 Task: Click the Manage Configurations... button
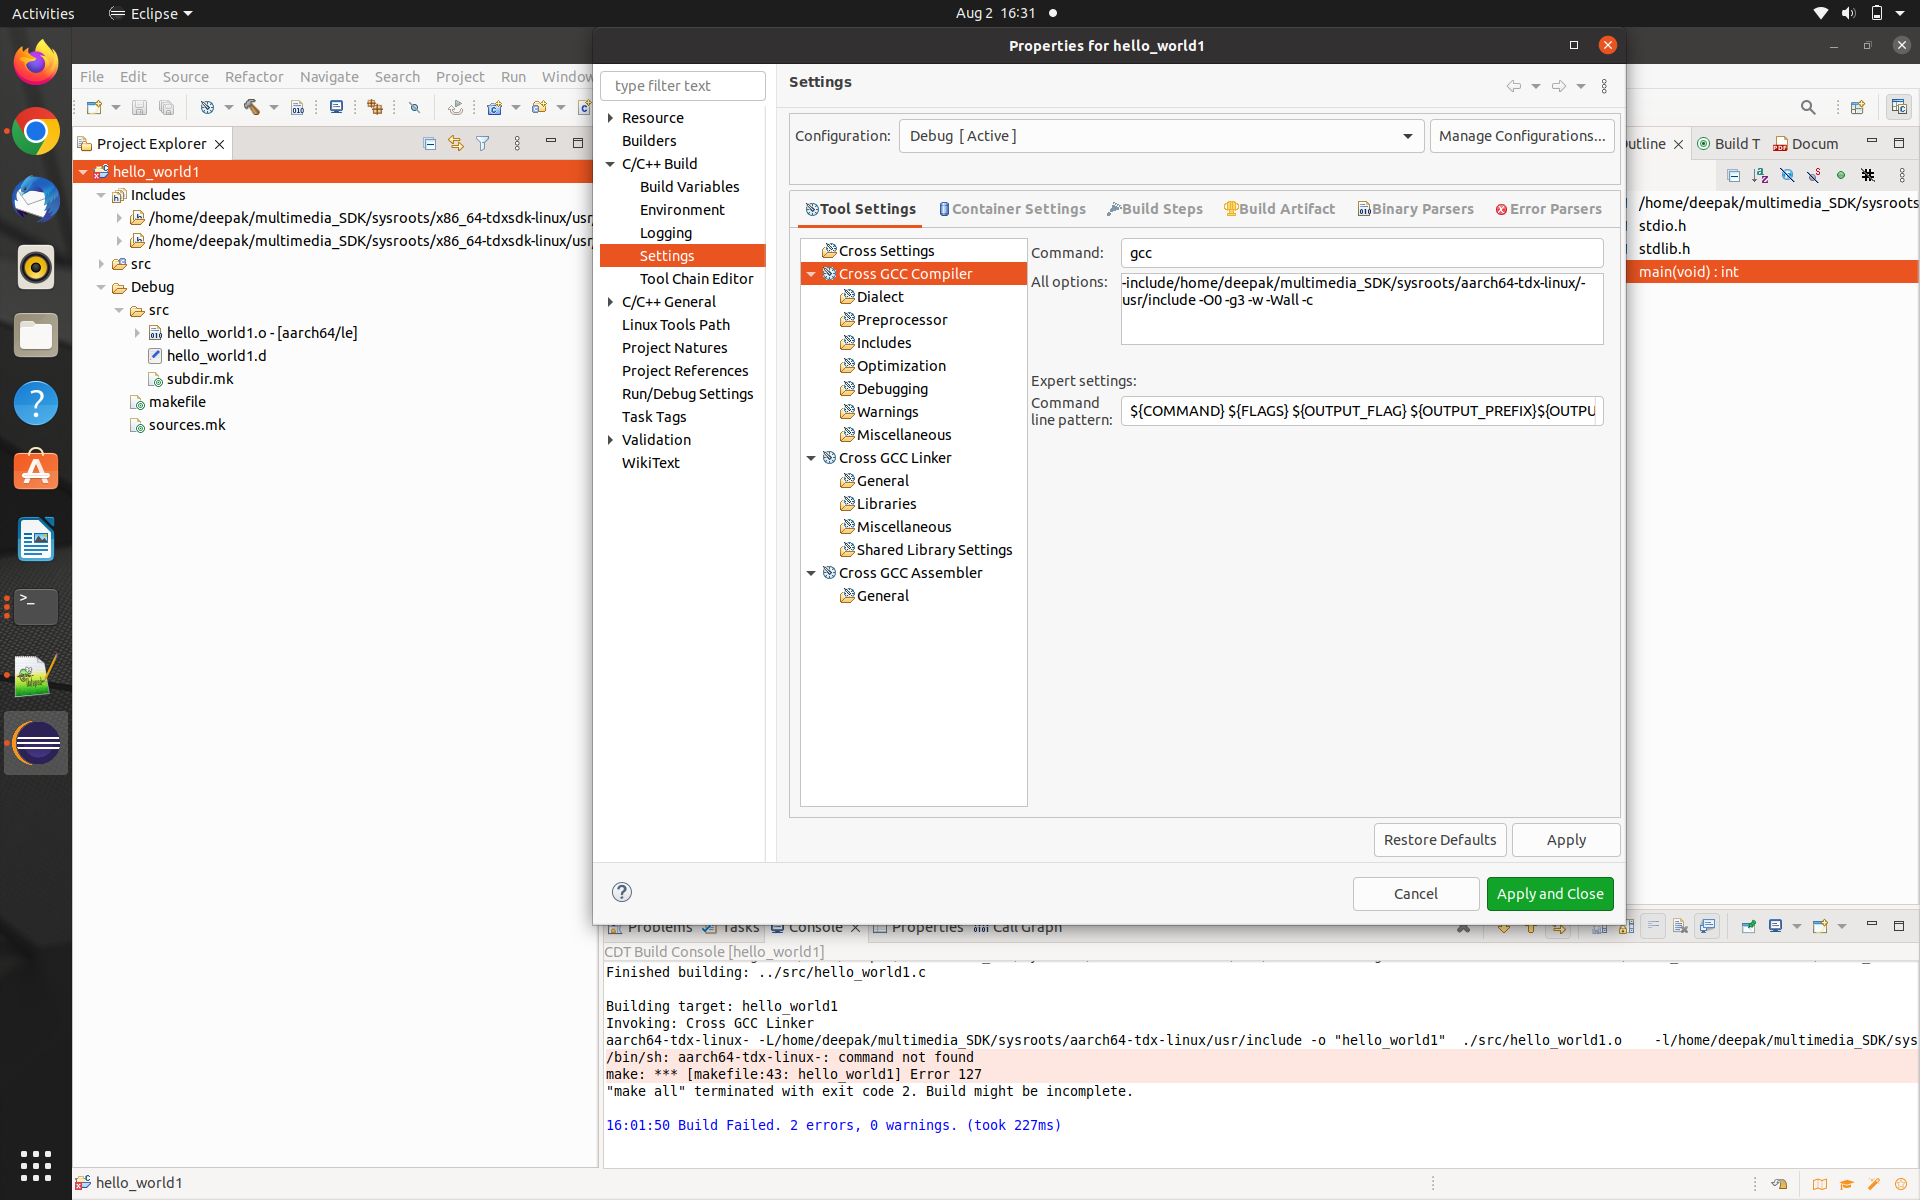tap(1522, 136)
